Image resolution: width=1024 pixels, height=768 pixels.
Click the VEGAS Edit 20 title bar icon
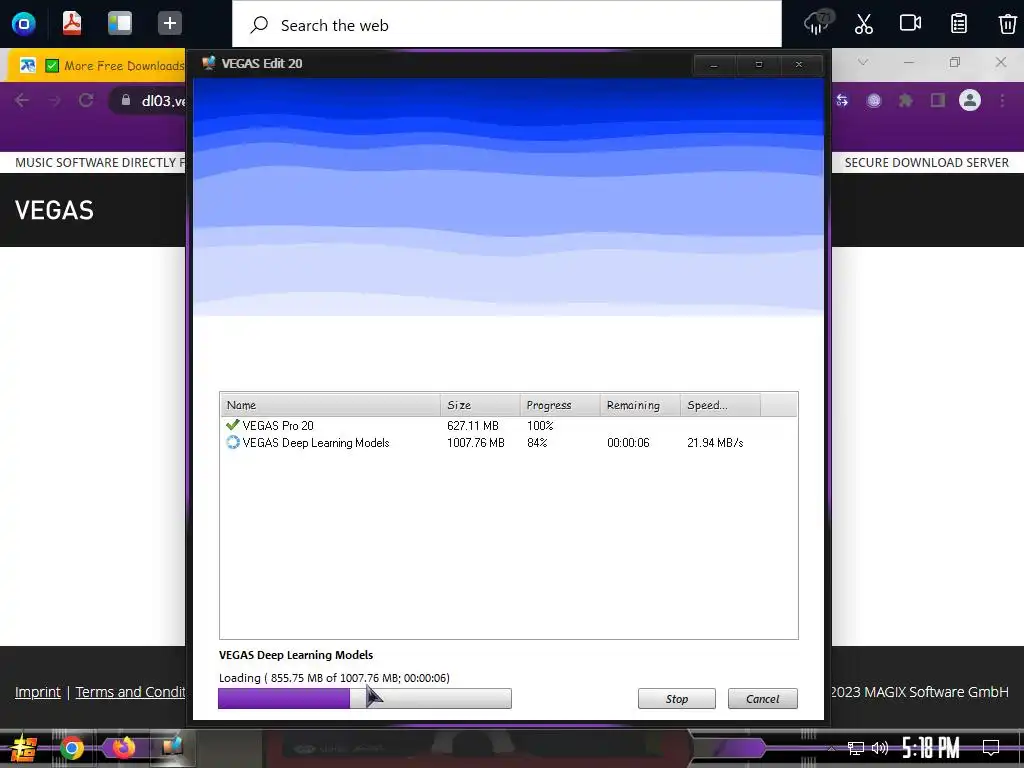(x=208, y=63)
